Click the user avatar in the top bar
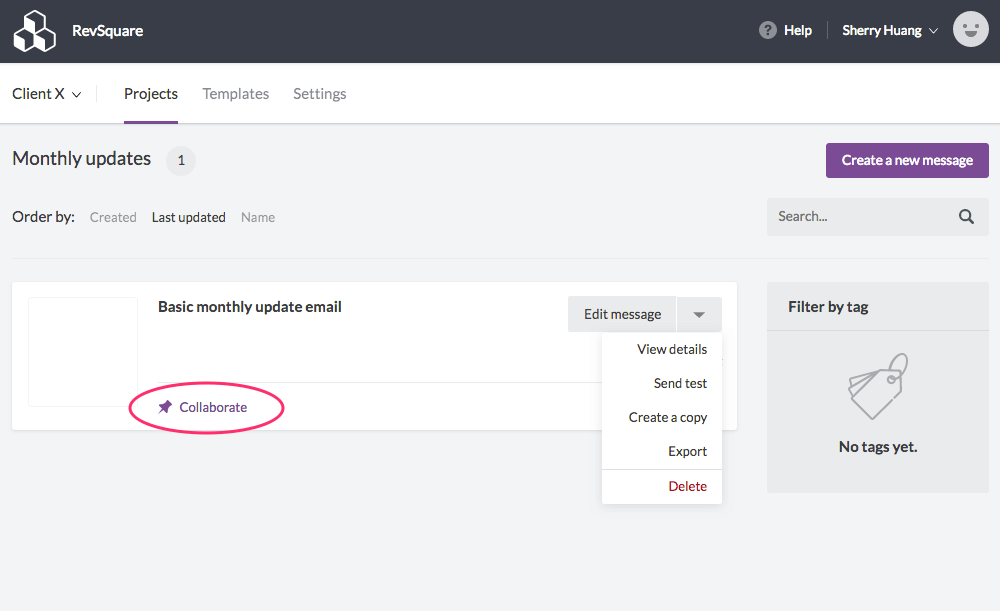Viewport: 1000px width, 611px height. (x=969, y=29)
